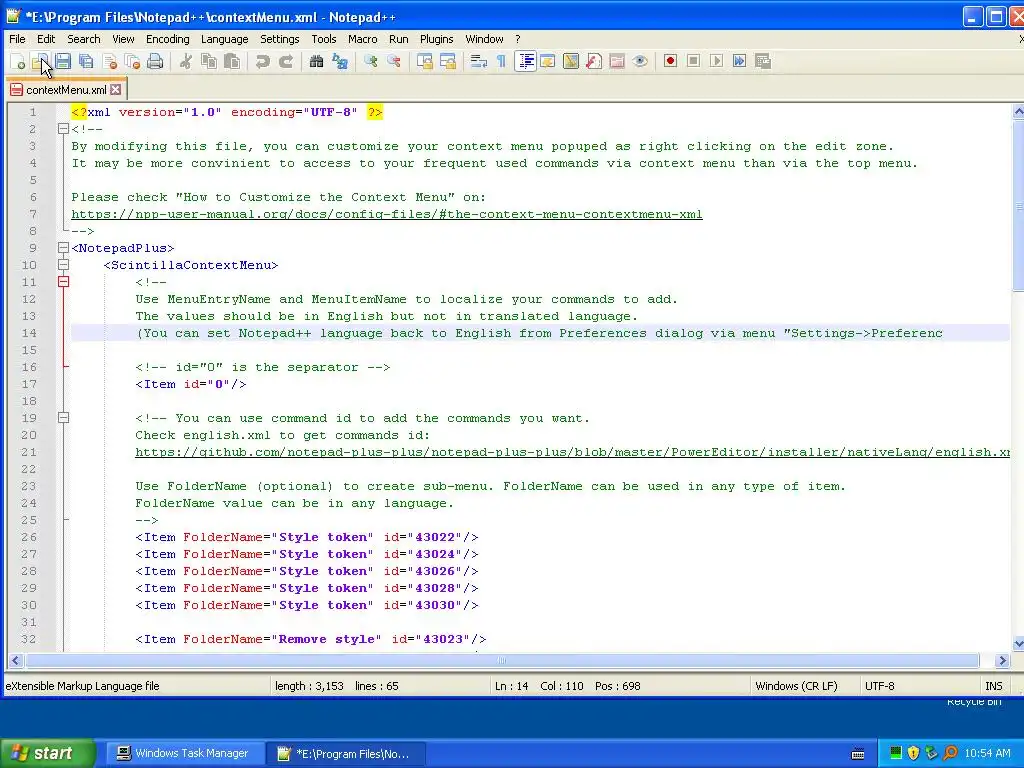The height and width of the screenshot is (768, 1024).
Task: Collapse ScintillaContextMenu fold at line 10
Action: click(63, 265)
